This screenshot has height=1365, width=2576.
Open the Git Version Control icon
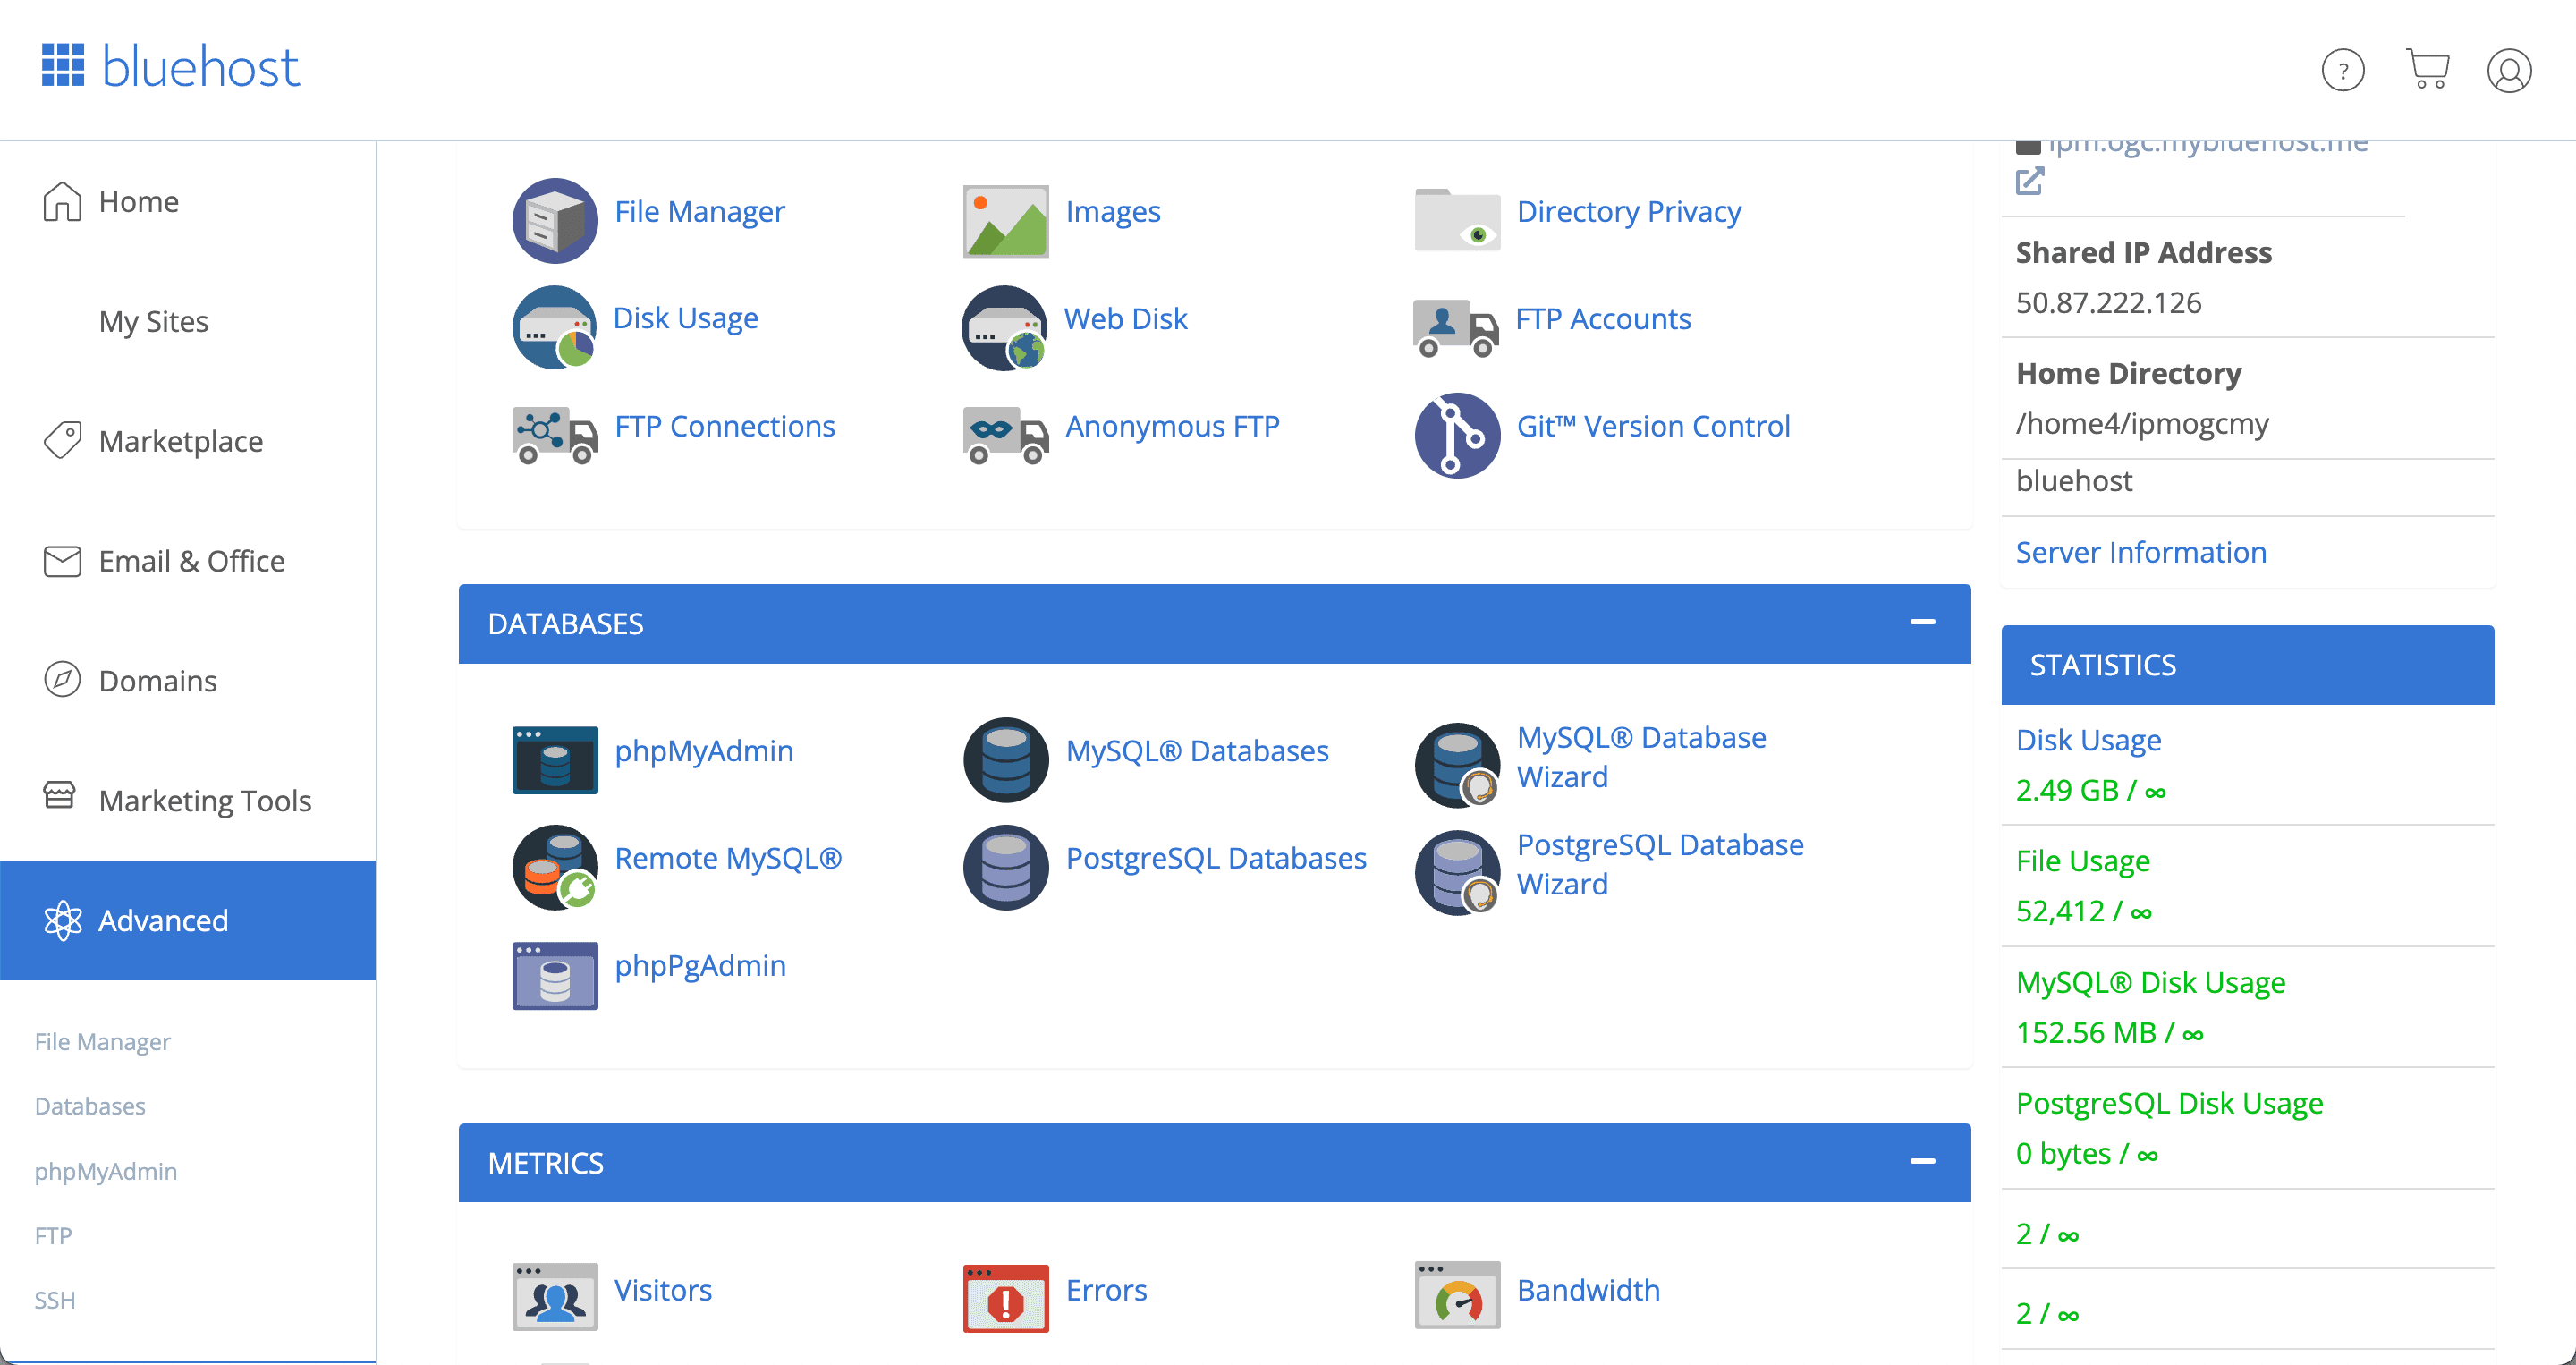1457,435
